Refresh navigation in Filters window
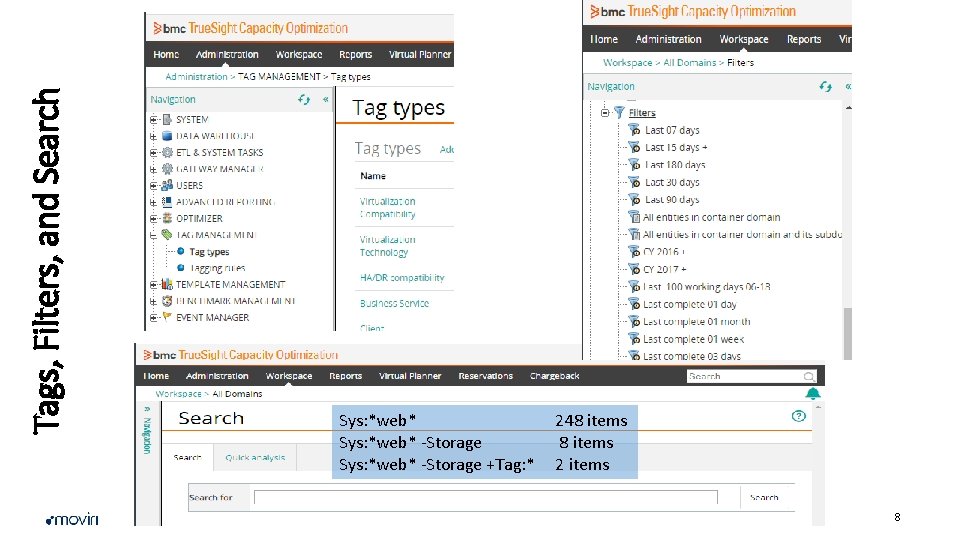This screenshot has height=540, width=960. [825, 86]
